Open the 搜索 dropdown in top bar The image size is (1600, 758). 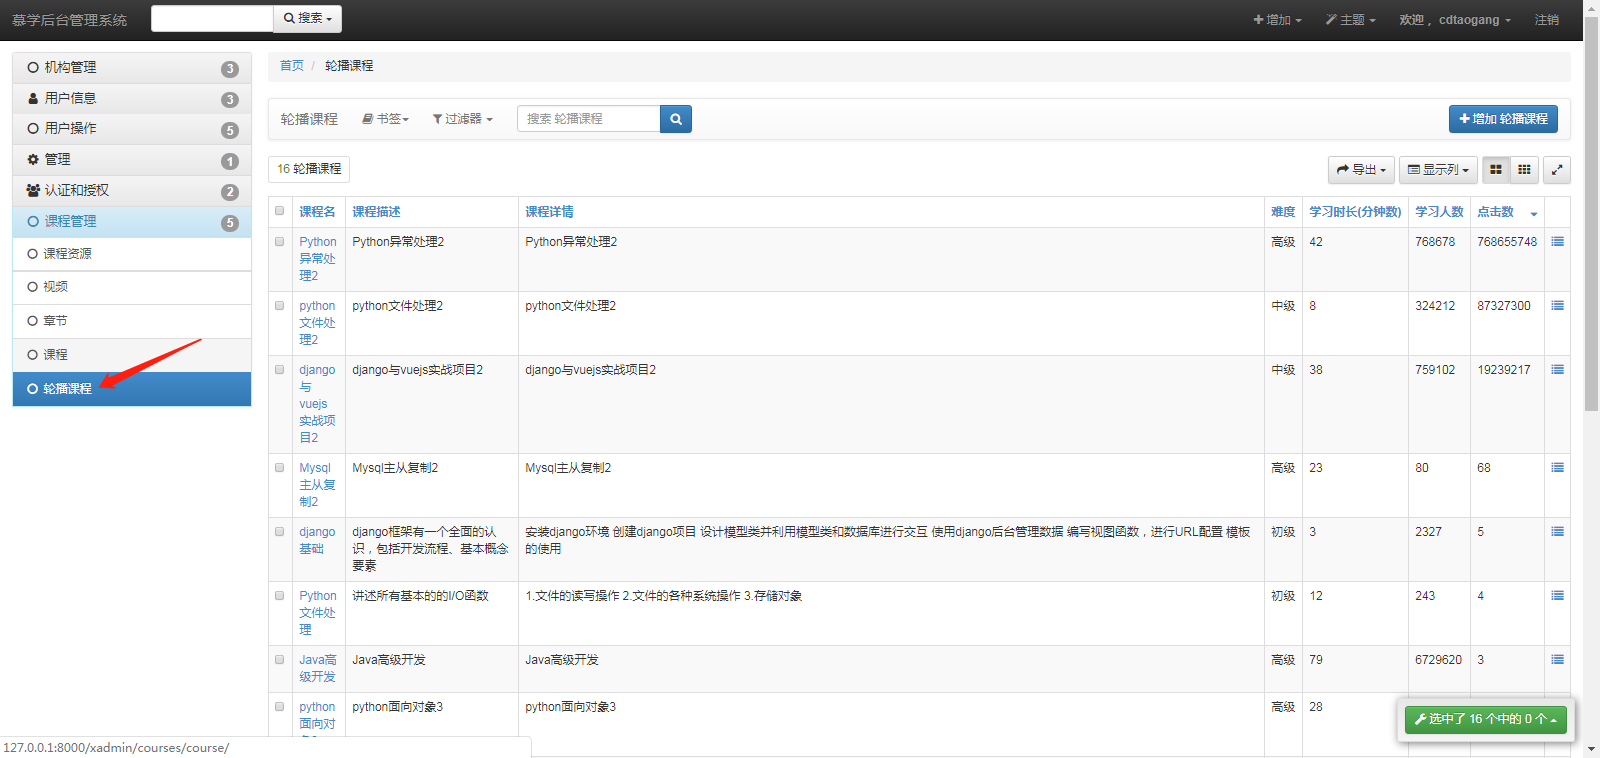pyautogui.click(x=308, y=19)
